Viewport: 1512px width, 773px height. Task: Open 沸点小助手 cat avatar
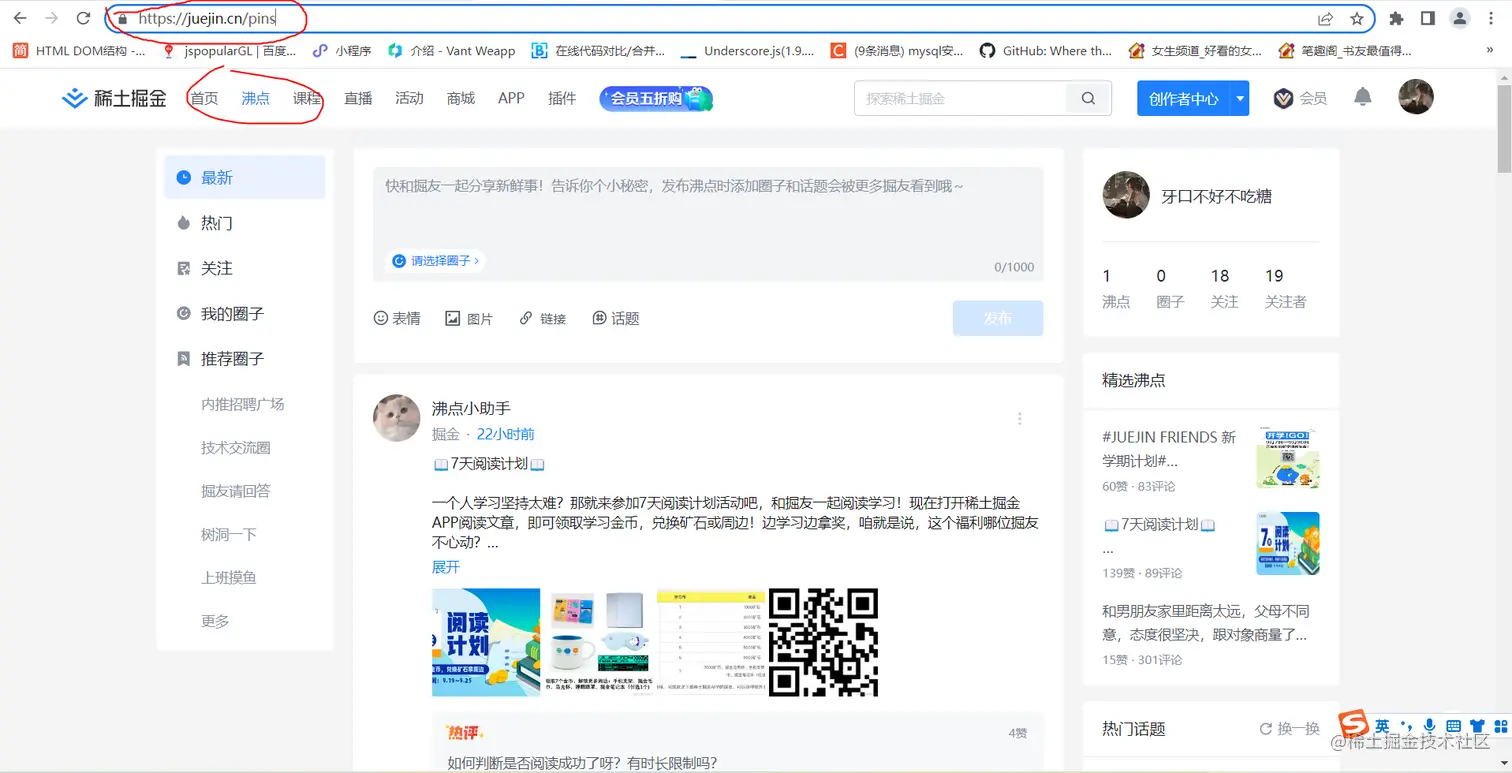(397, 418)
